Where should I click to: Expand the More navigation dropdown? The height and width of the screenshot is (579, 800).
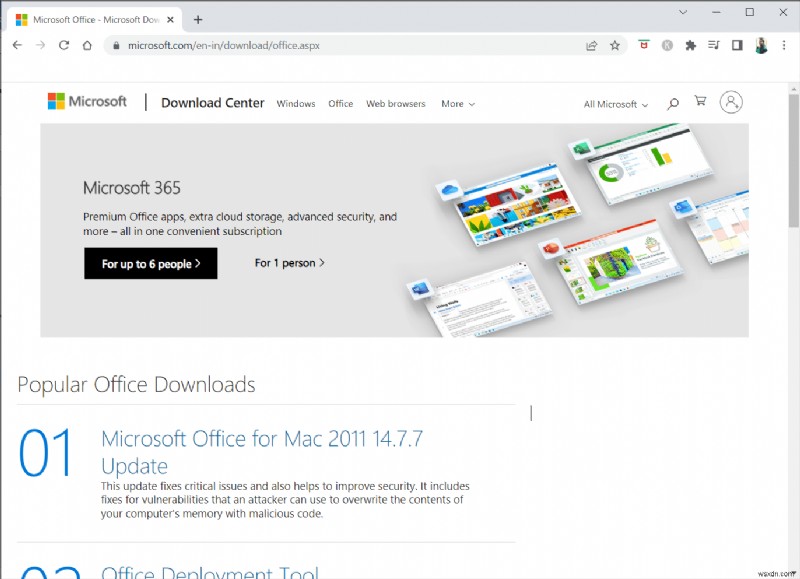point(457,103)
